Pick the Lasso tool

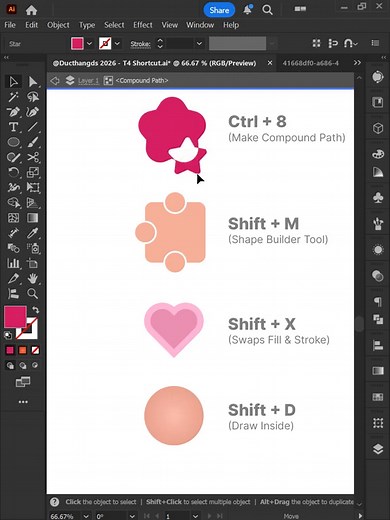coord(33,97)
